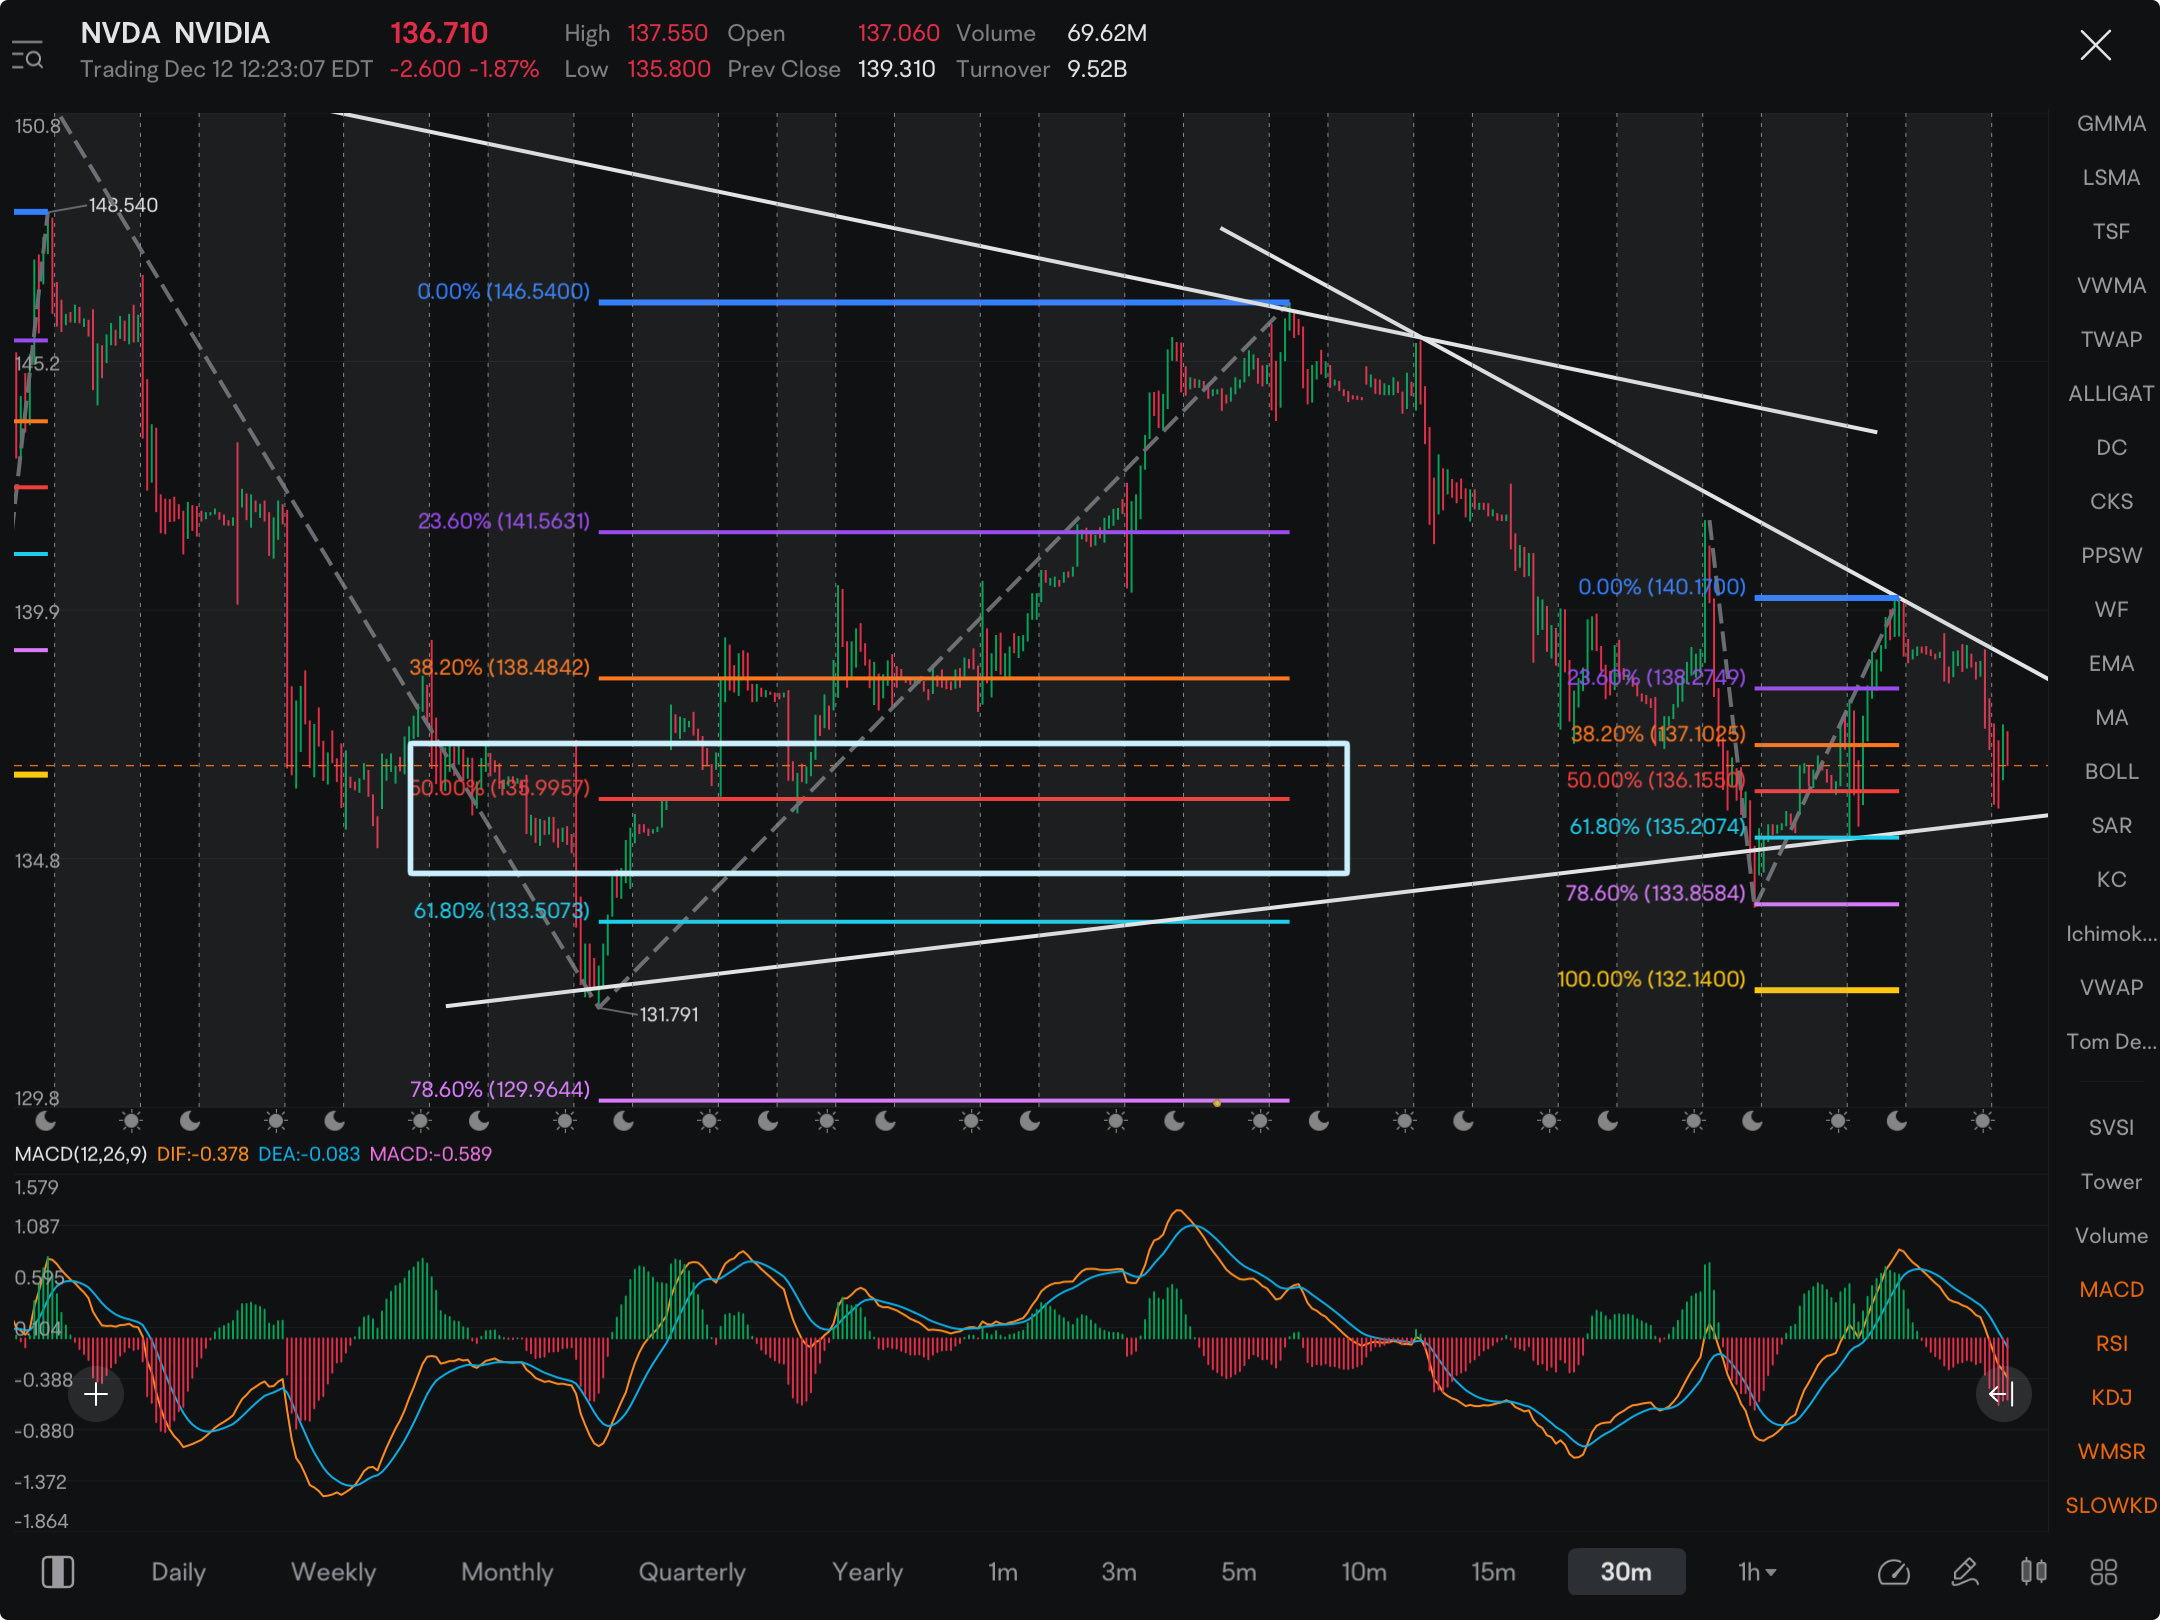
Task: Select the 3m interval
Action: click(x=1119, y=1572)
